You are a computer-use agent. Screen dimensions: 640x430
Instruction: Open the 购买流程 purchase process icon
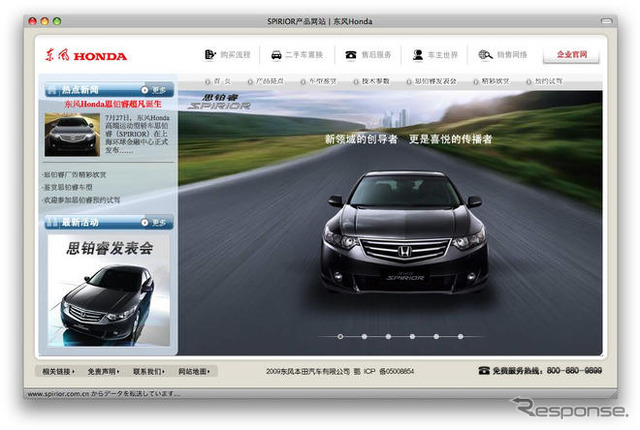[x=210, y=54]
